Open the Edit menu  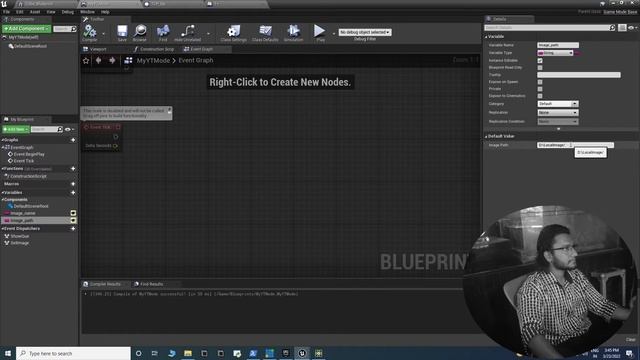click(19, 12)
